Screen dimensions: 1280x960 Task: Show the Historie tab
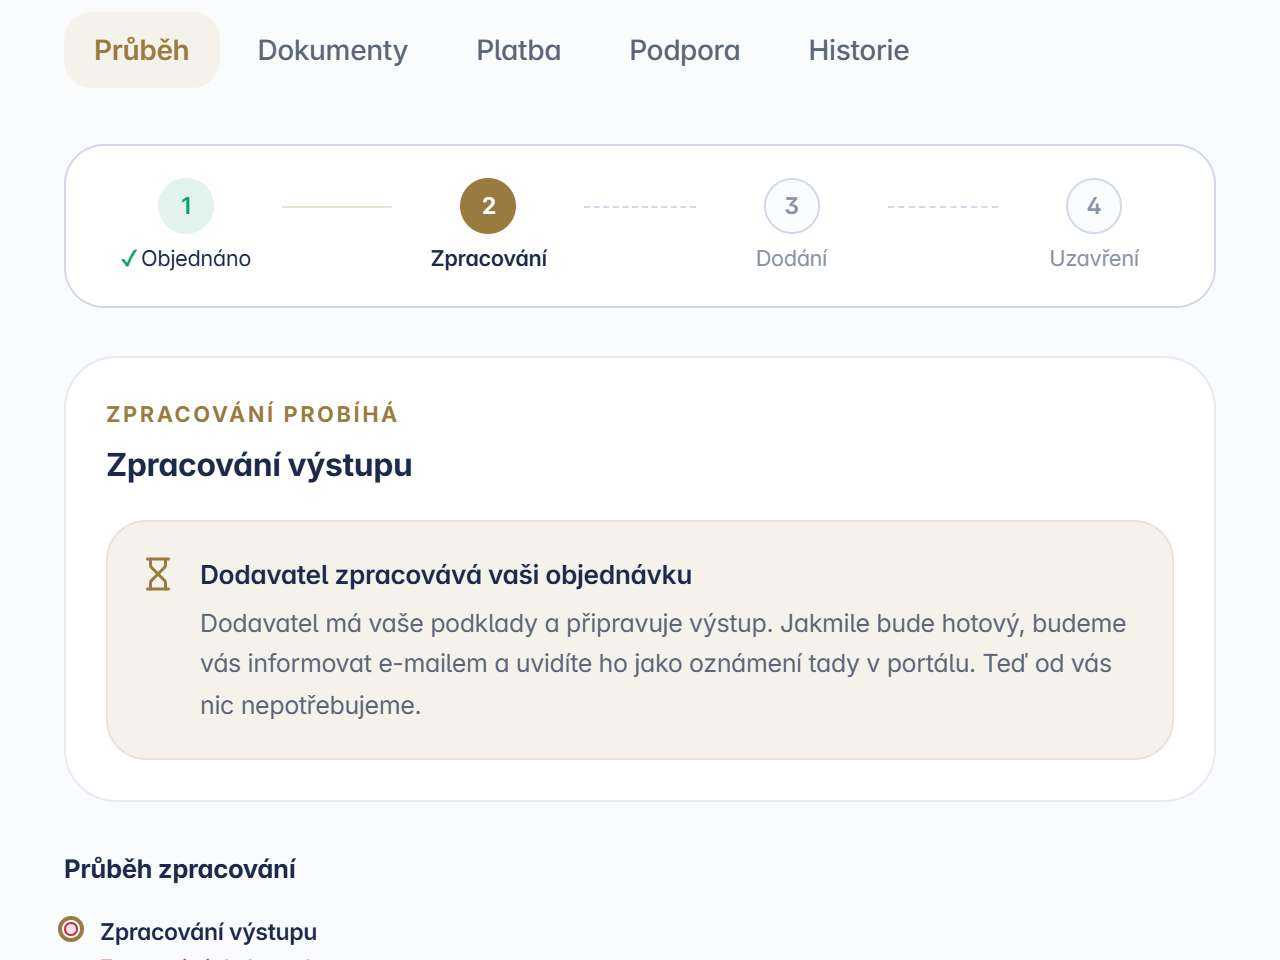[x=859, y=50]
